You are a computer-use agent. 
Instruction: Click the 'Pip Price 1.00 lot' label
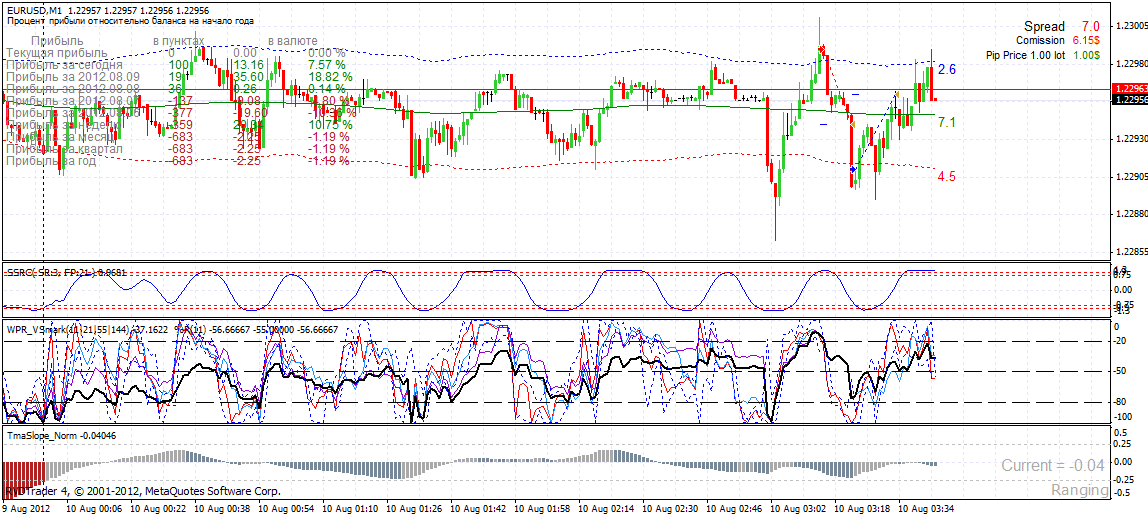(1025, 55)
